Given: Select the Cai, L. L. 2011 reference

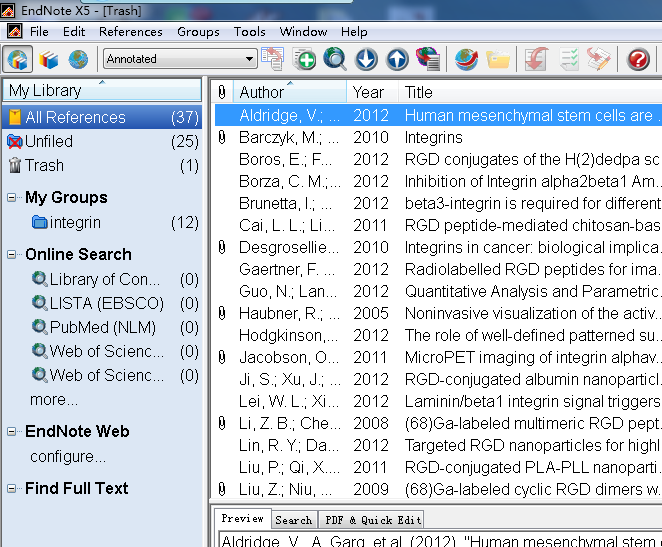Looking at the screenshot, I should tap(438, 225).
